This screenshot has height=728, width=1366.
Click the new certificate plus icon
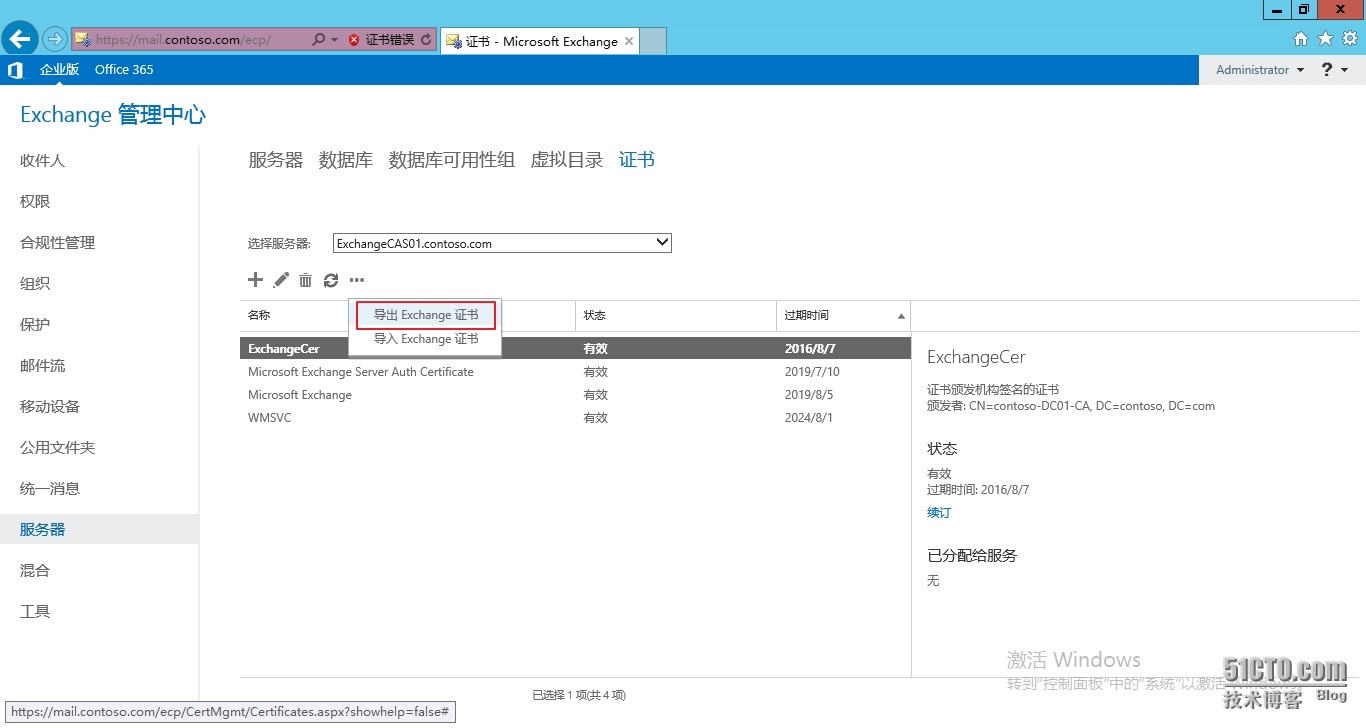(x=255, y=280)
